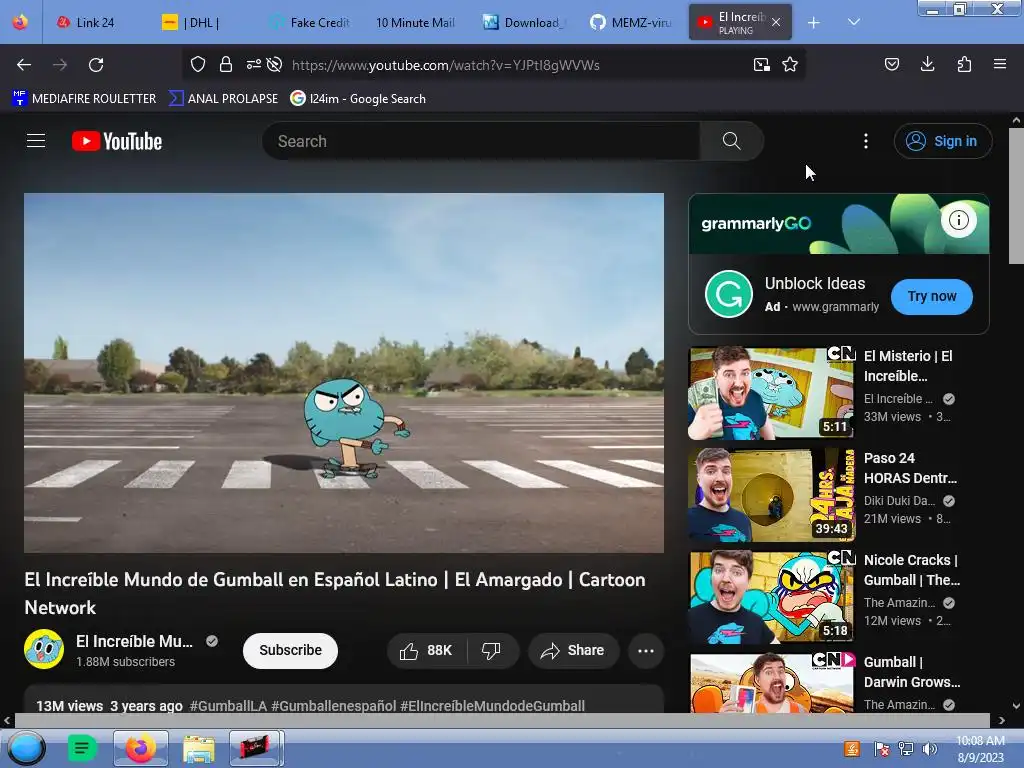Like the video with 88K likes
This screenshot has width=1024, height=768.
(426, 650)
